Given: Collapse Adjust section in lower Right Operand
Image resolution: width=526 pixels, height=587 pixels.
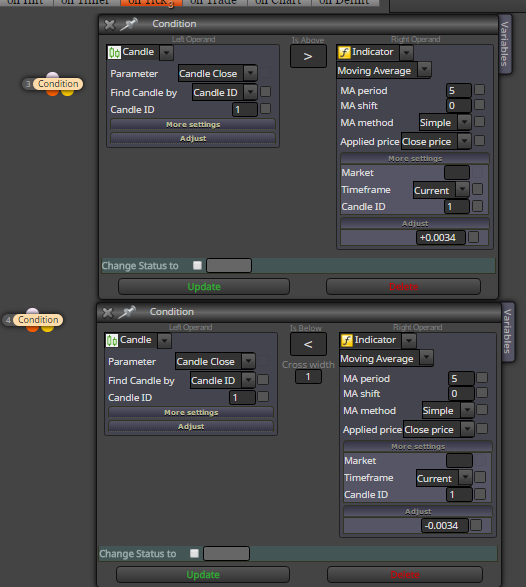Looking at the screenshot, I should click(418, 511).
